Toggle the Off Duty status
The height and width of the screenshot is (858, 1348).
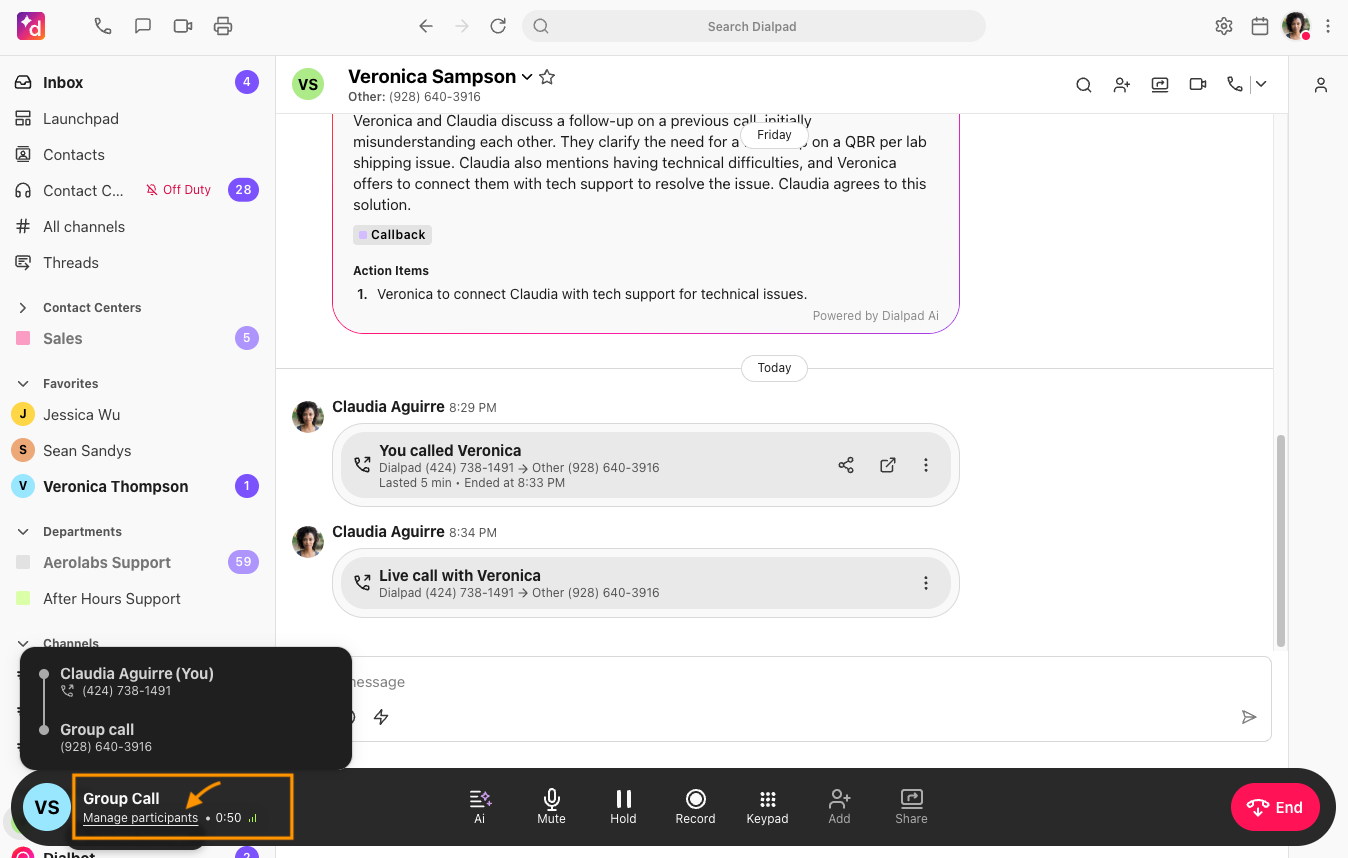[178, 190]
